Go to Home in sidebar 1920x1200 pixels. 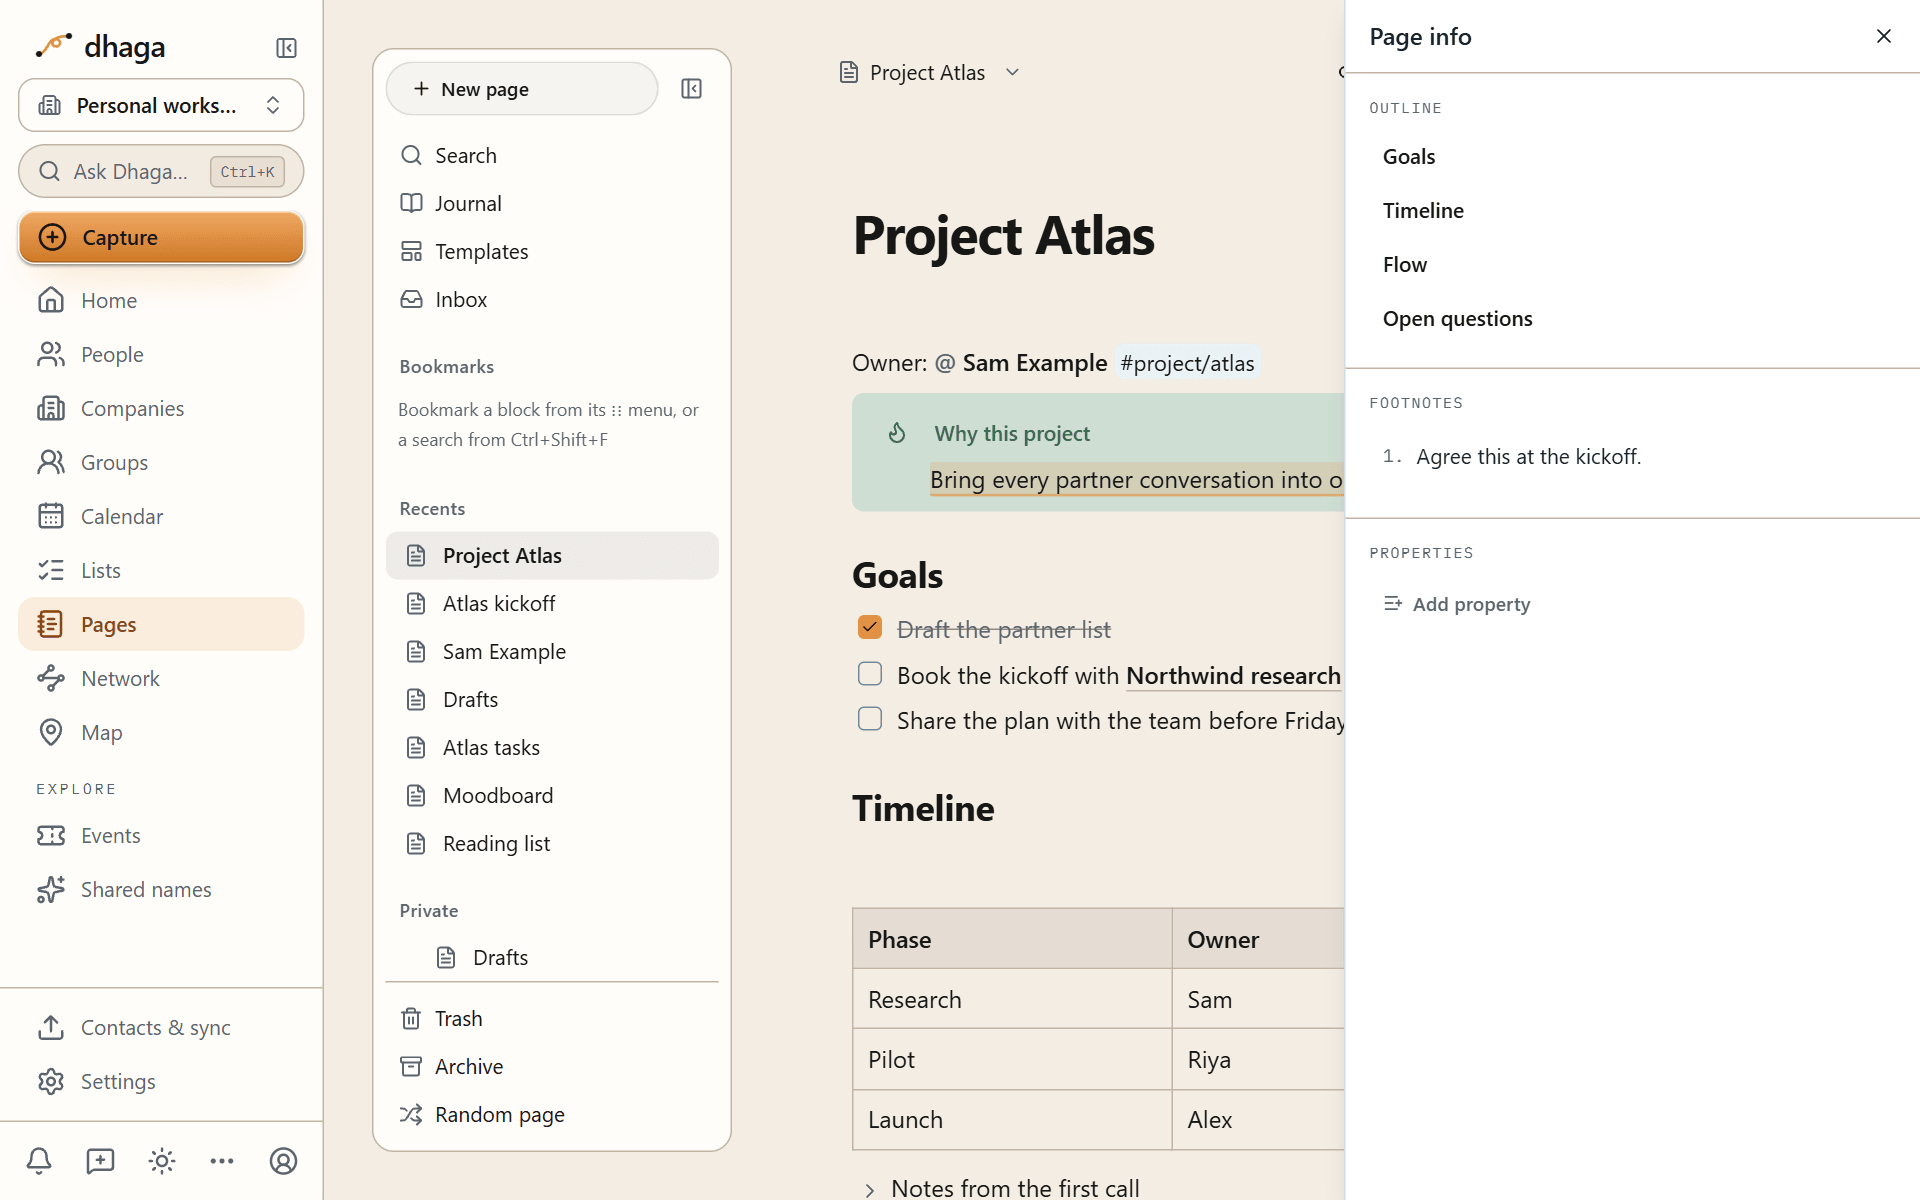(161, 301)
